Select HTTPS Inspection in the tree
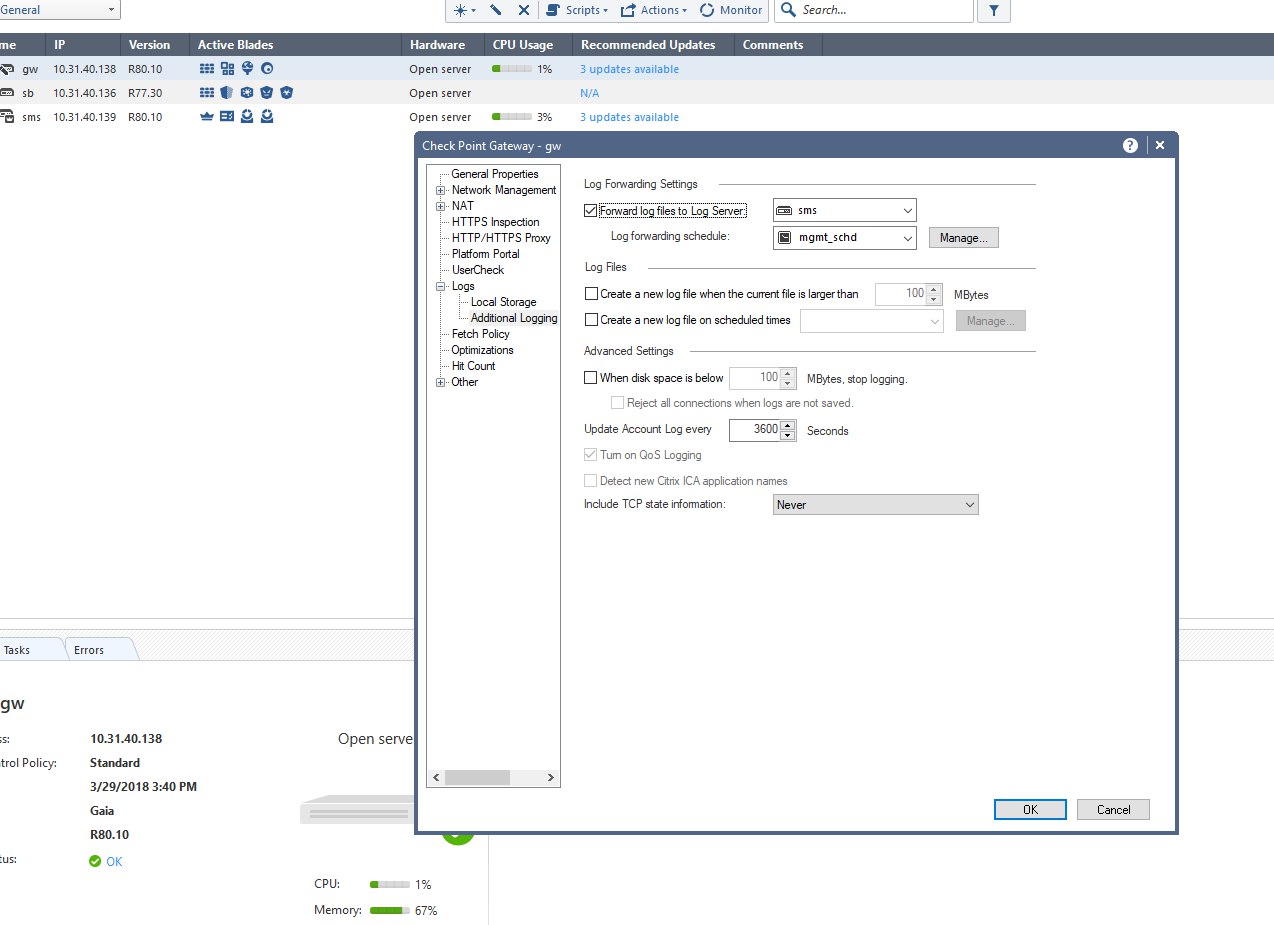The height and width of the screenshot is (925, 1274). (x=495, y=222)
